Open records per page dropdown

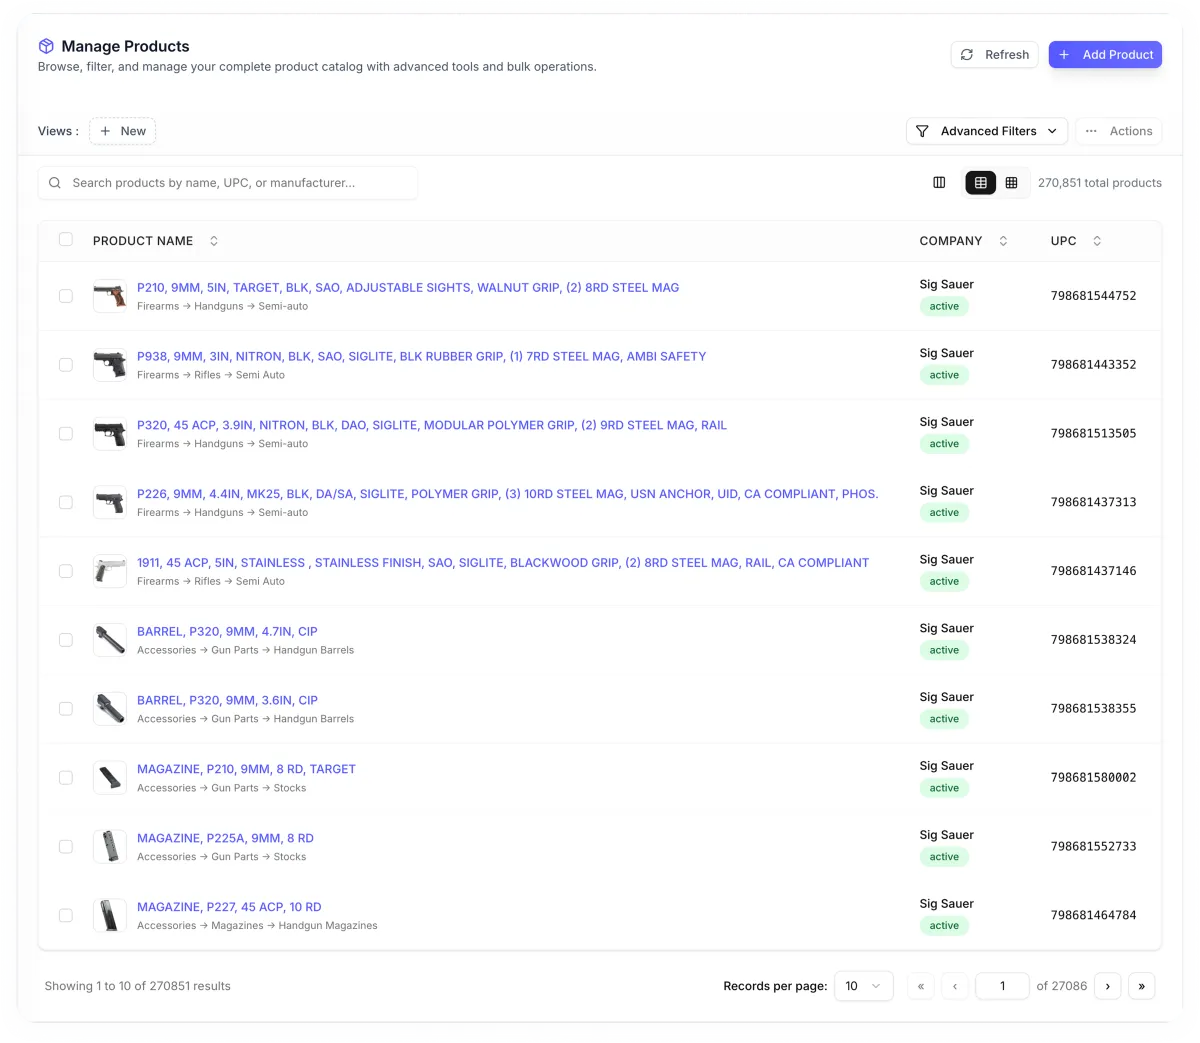(x=863, y=986)
